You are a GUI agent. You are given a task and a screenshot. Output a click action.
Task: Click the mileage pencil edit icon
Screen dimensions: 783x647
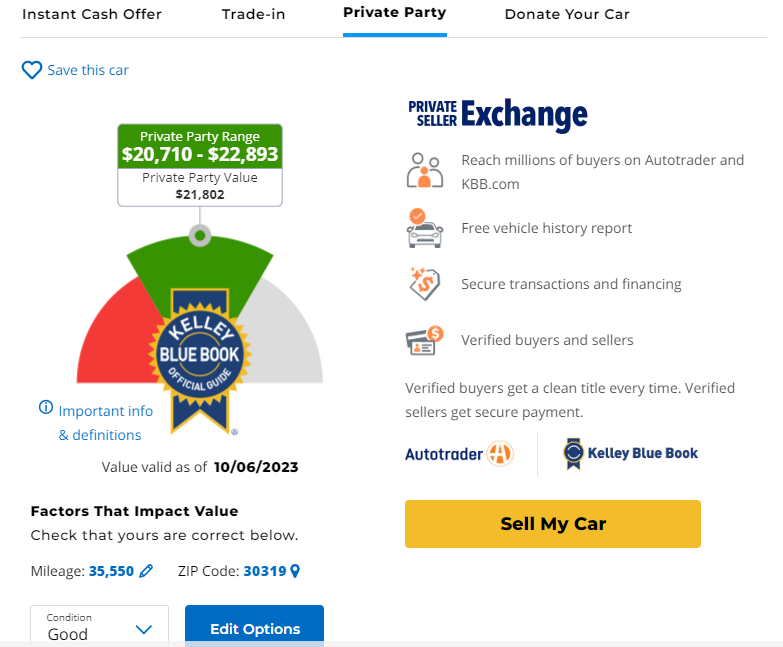click(x=146, y=571)
